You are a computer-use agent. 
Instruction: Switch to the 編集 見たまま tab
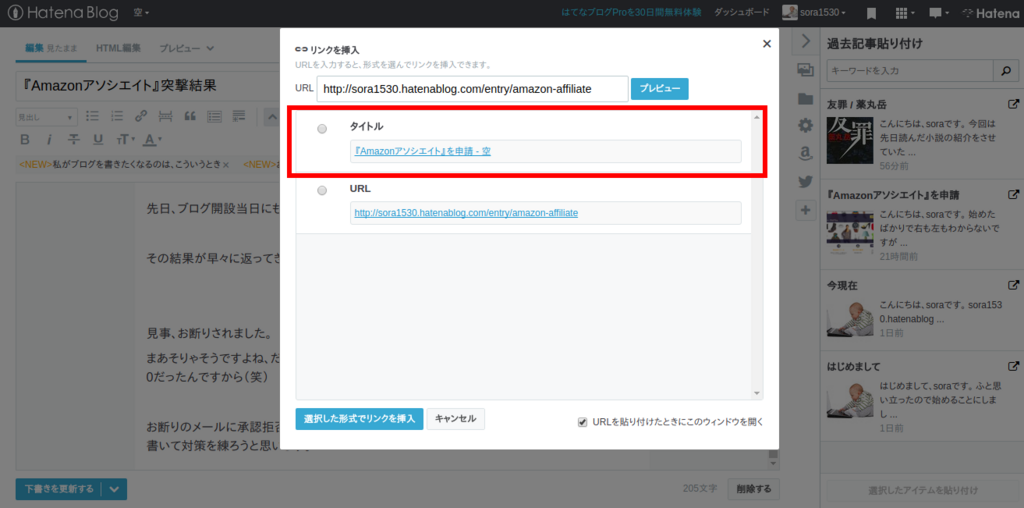tap(51, 48)
